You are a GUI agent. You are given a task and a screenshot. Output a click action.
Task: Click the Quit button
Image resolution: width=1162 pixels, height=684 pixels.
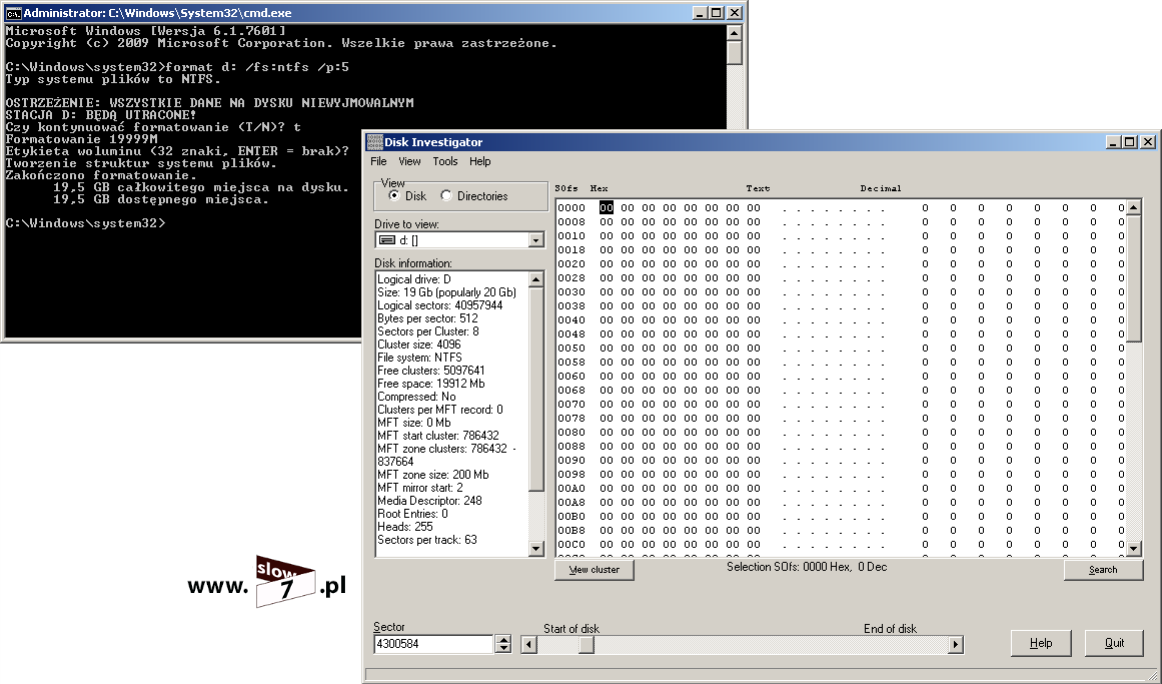1114,643
